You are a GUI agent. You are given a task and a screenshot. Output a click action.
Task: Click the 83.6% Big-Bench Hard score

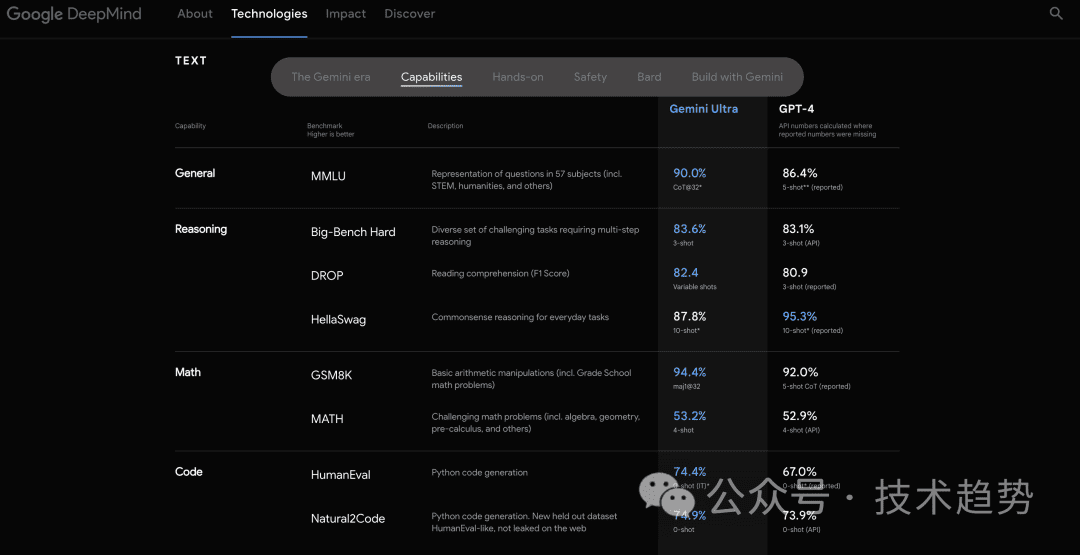pos(689,229)
